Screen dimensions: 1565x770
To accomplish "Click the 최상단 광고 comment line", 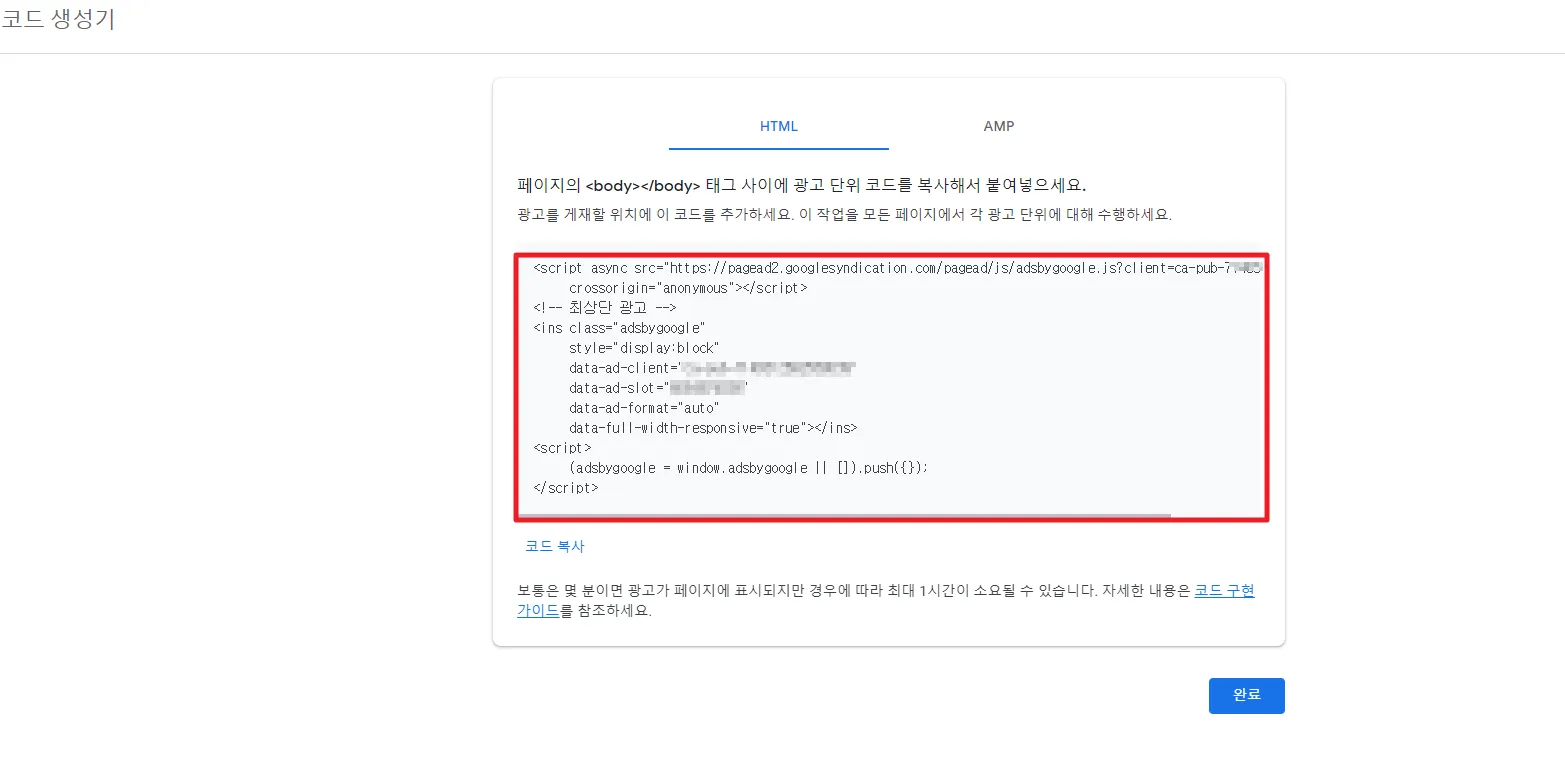I will tap(605, 308).
